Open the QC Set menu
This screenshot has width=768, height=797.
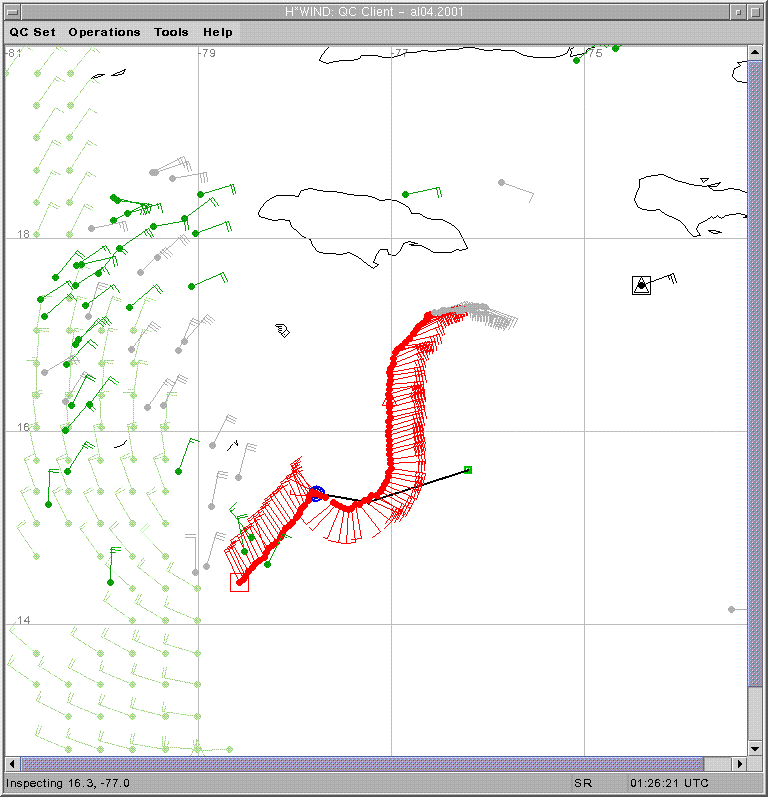(x=33, y=32)
